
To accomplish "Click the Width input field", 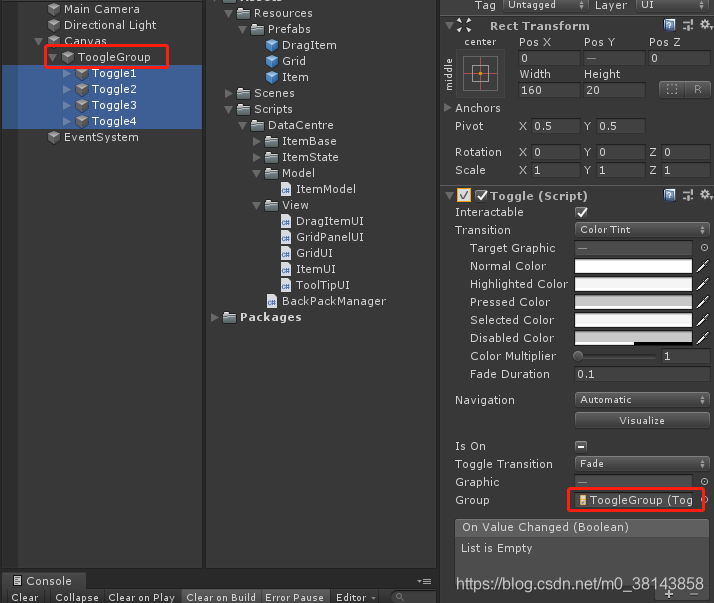I will click(549, 90).
